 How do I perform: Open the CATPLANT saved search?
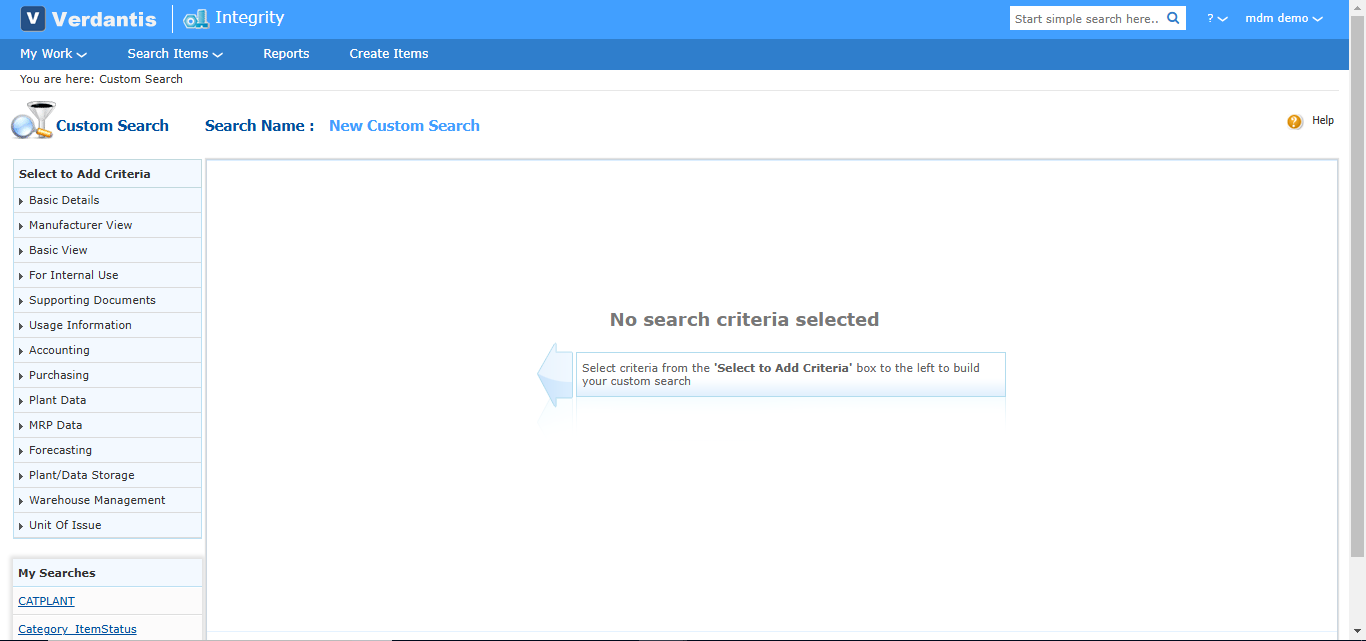pos(46,601)
